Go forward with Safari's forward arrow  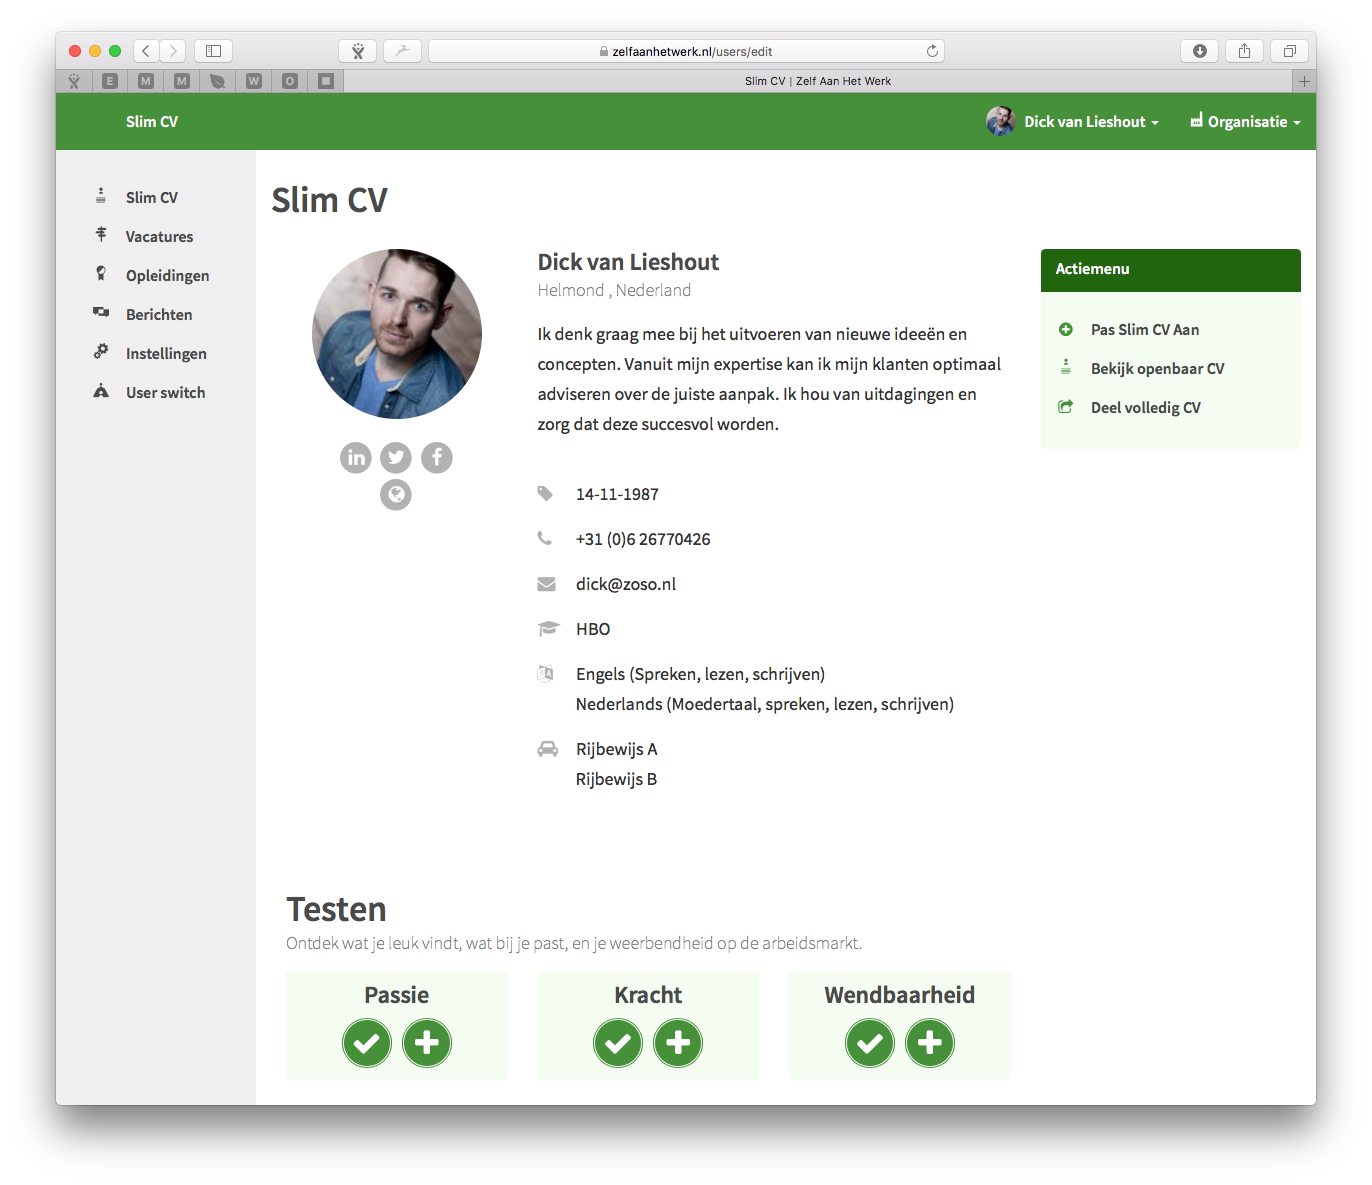pos(173,51)
